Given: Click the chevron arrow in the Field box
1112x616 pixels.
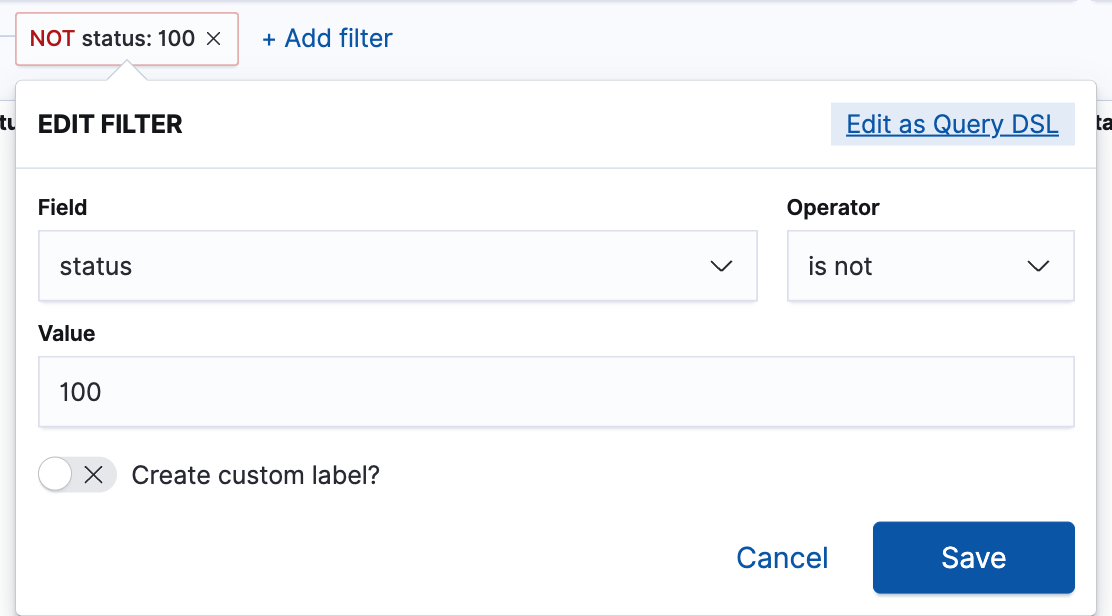Looking at the screenshot, I should coord(721,267).
